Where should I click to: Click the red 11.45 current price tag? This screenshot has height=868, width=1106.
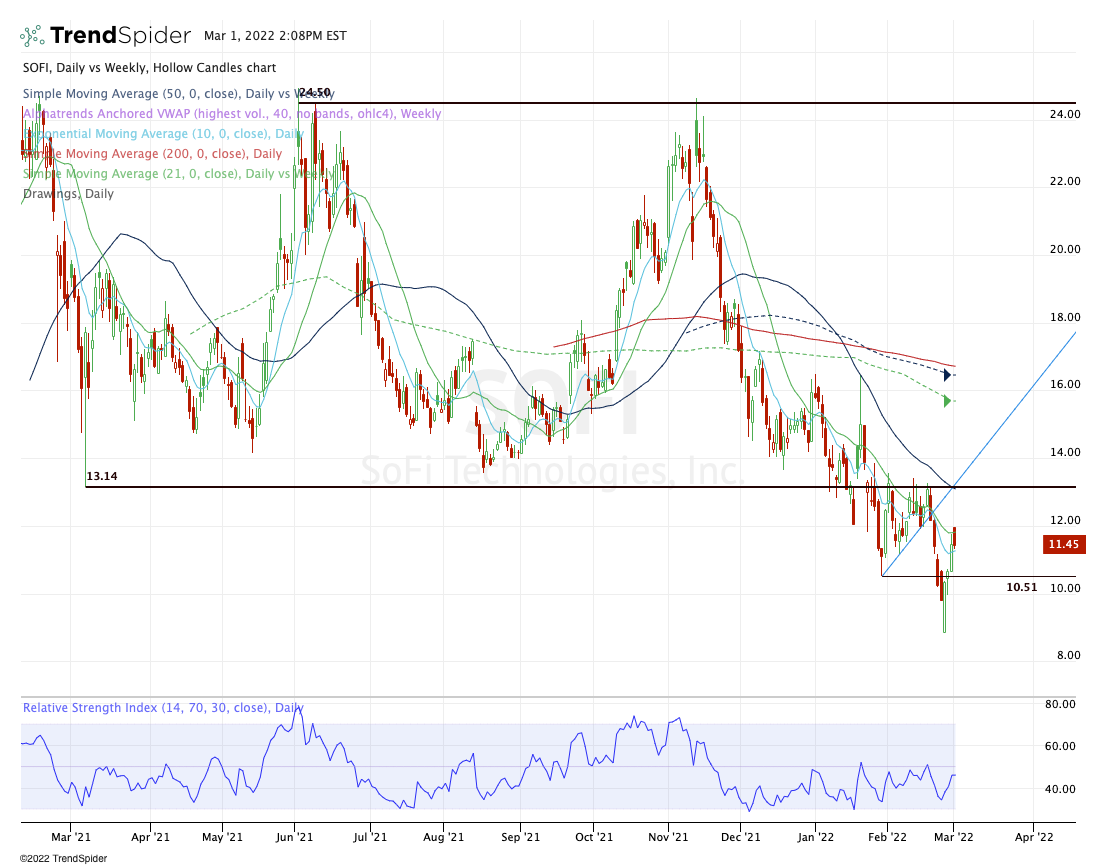pyautogui.click(x=1063, y=545)
